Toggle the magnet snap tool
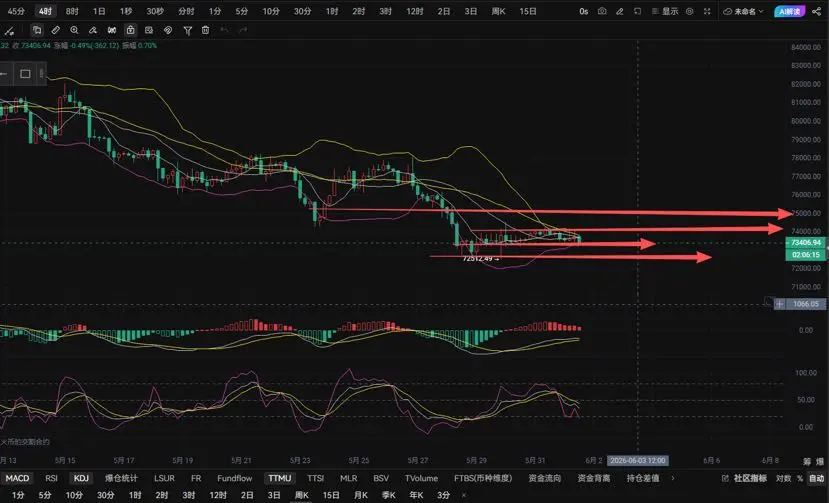 click(x=112, y=30)
